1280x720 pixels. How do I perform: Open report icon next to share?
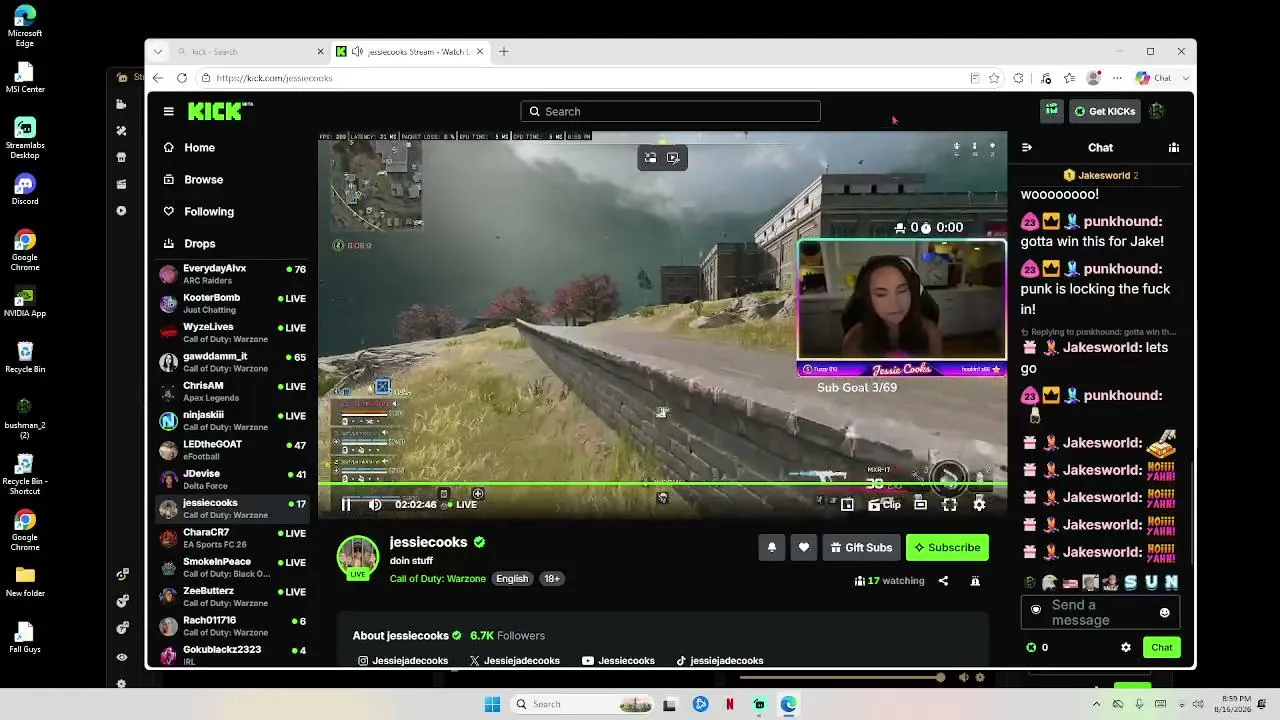(975, 581)
